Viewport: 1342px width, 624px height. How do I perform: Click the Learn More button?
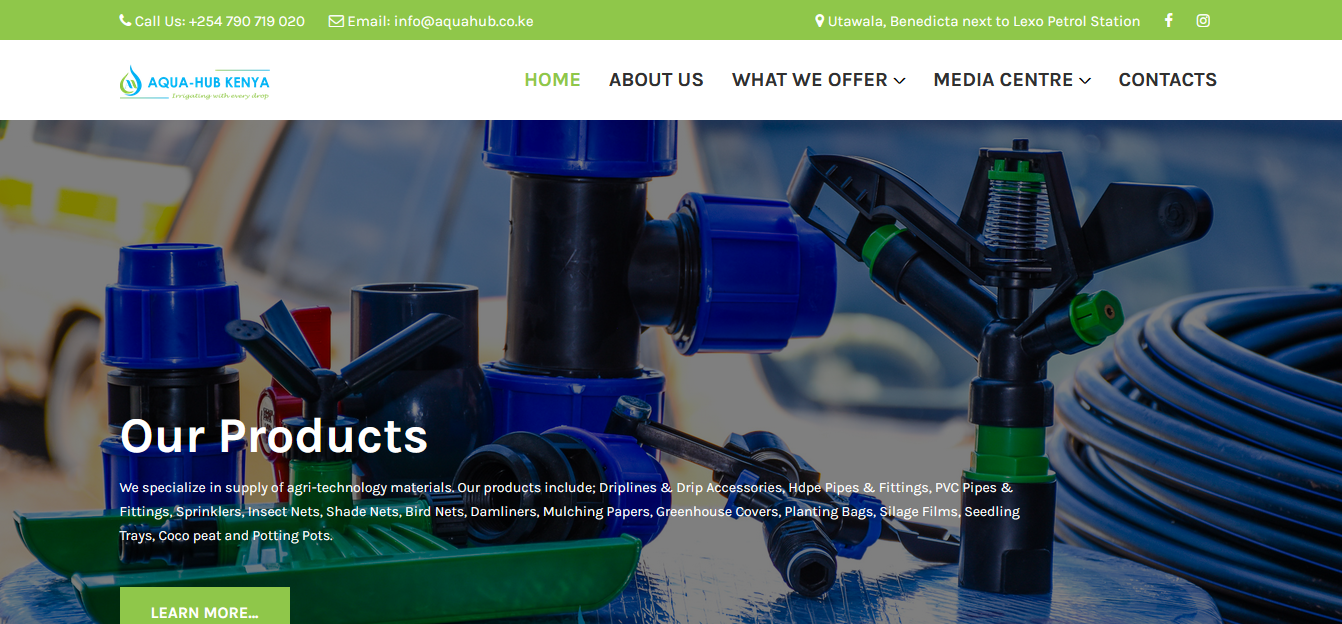click(205, 606)
